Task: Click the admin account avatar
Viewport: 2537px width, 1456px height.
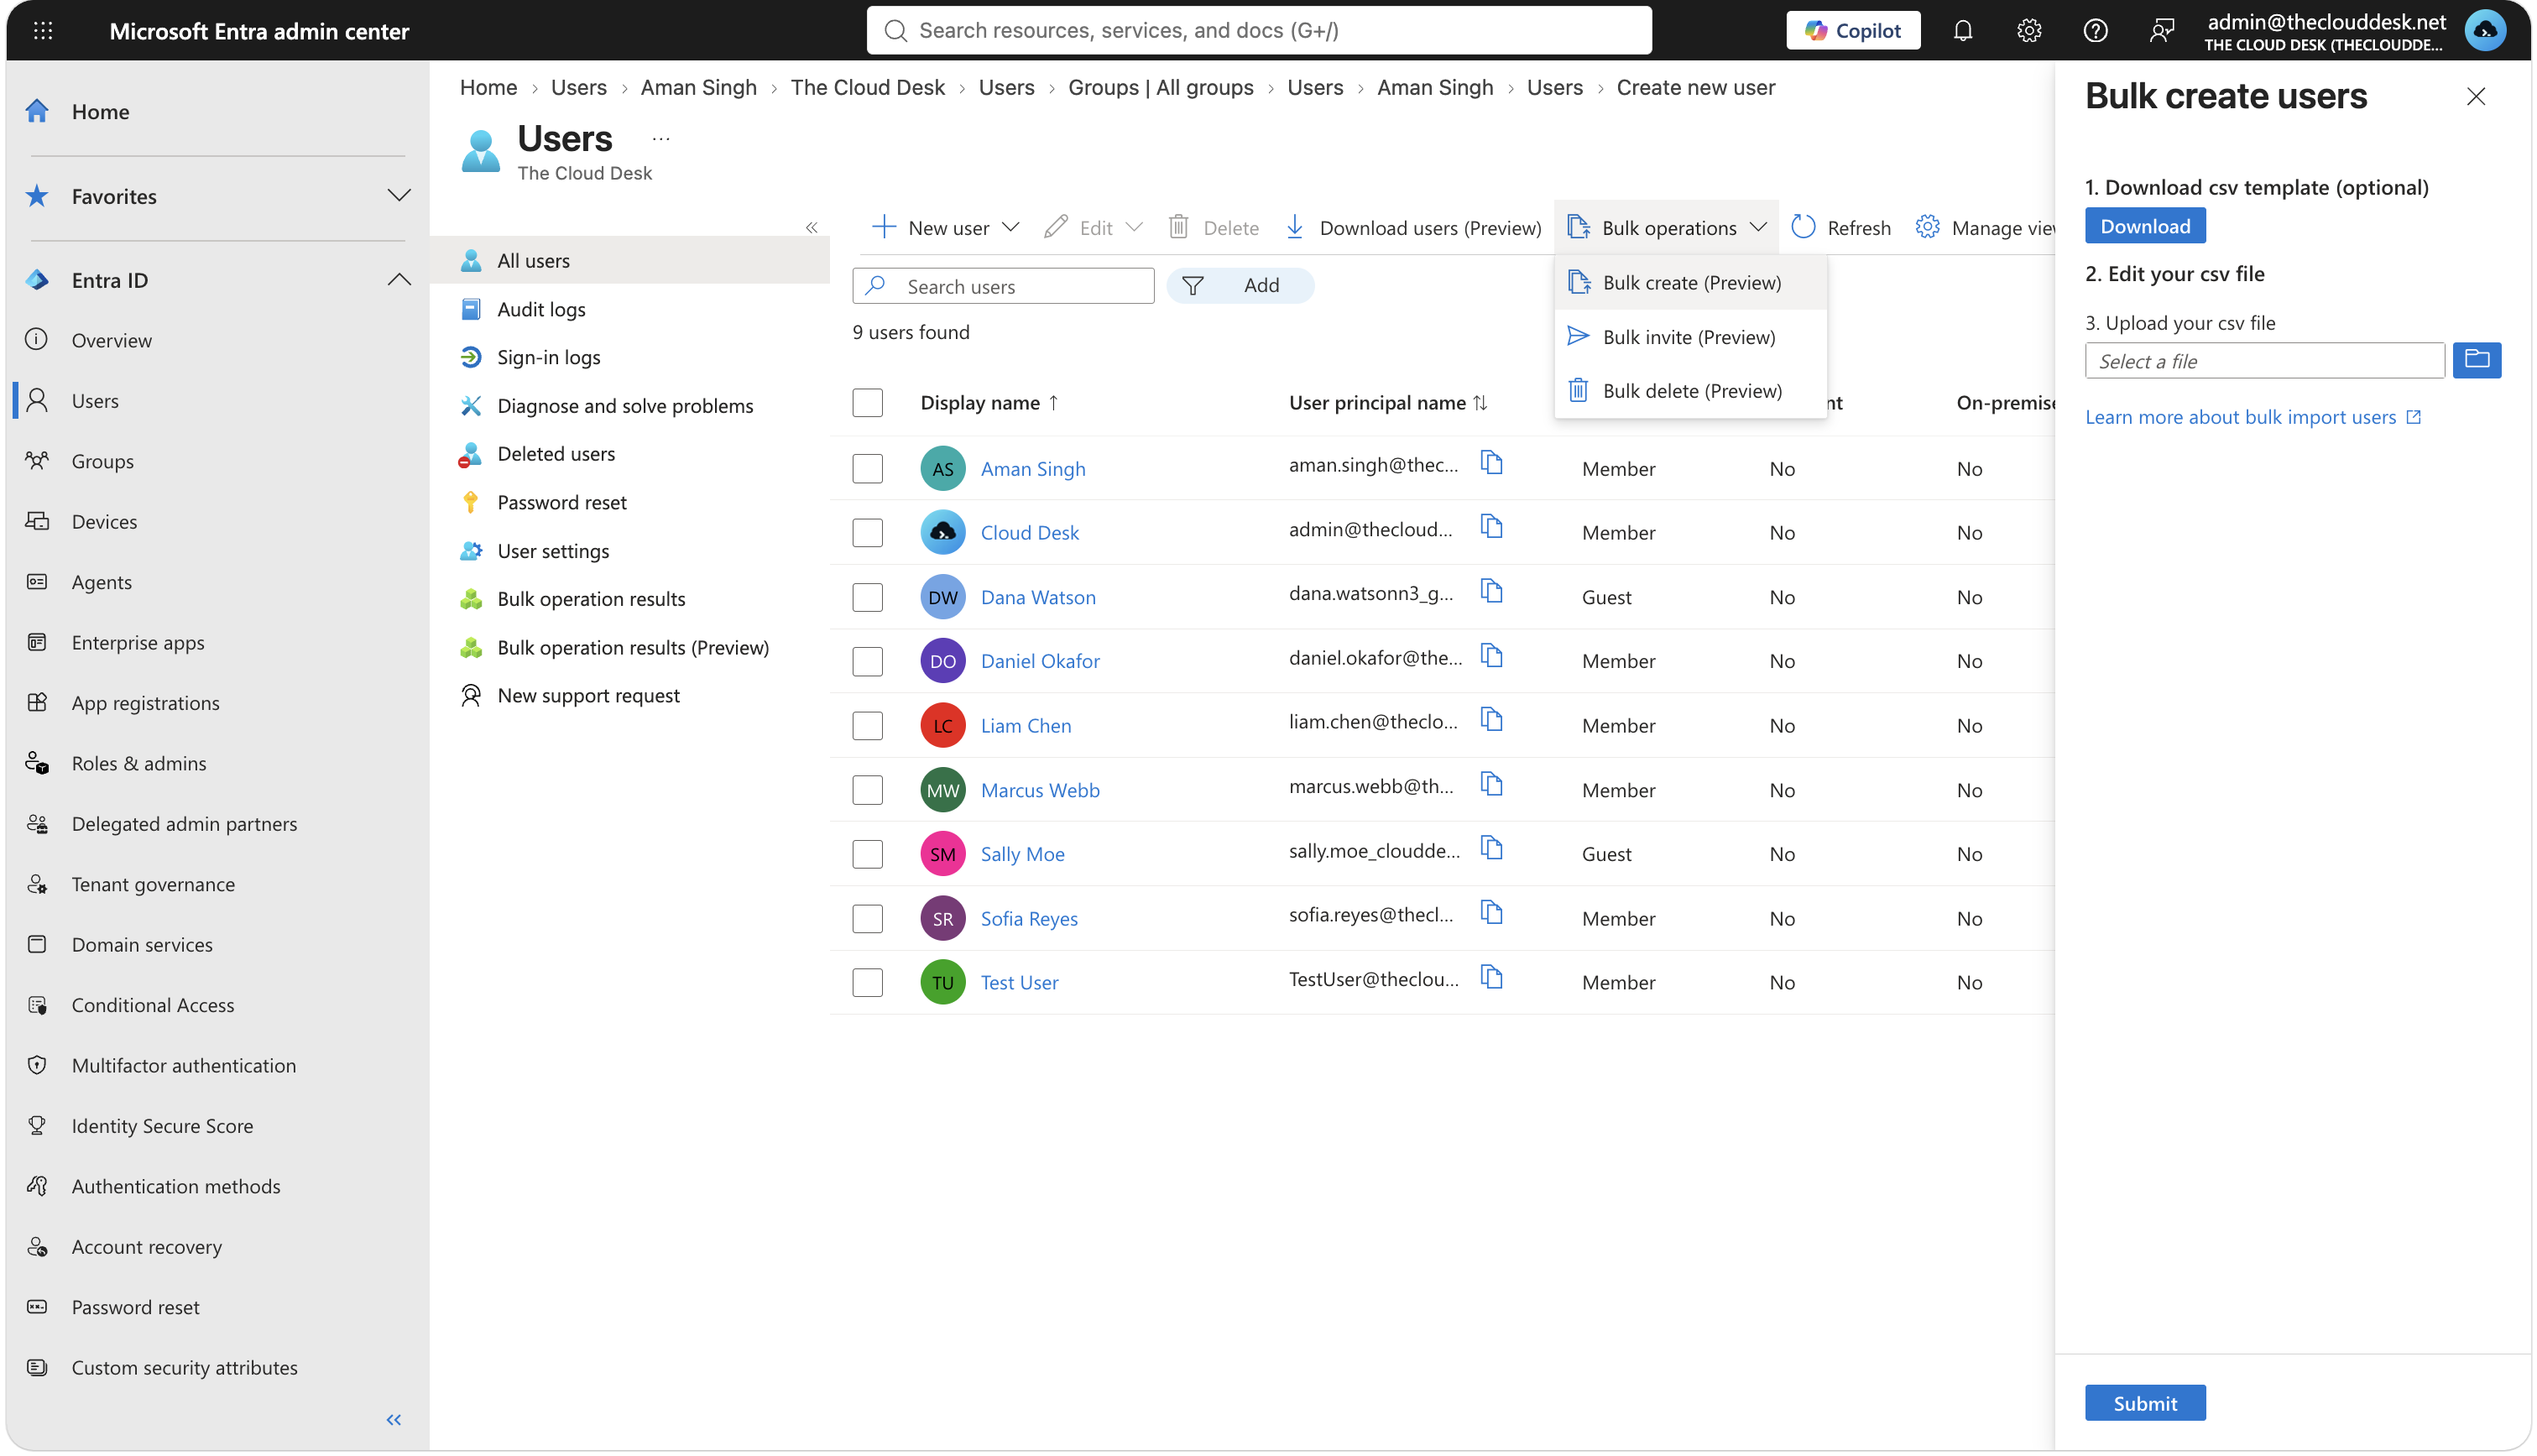Action: (2484, 30)
